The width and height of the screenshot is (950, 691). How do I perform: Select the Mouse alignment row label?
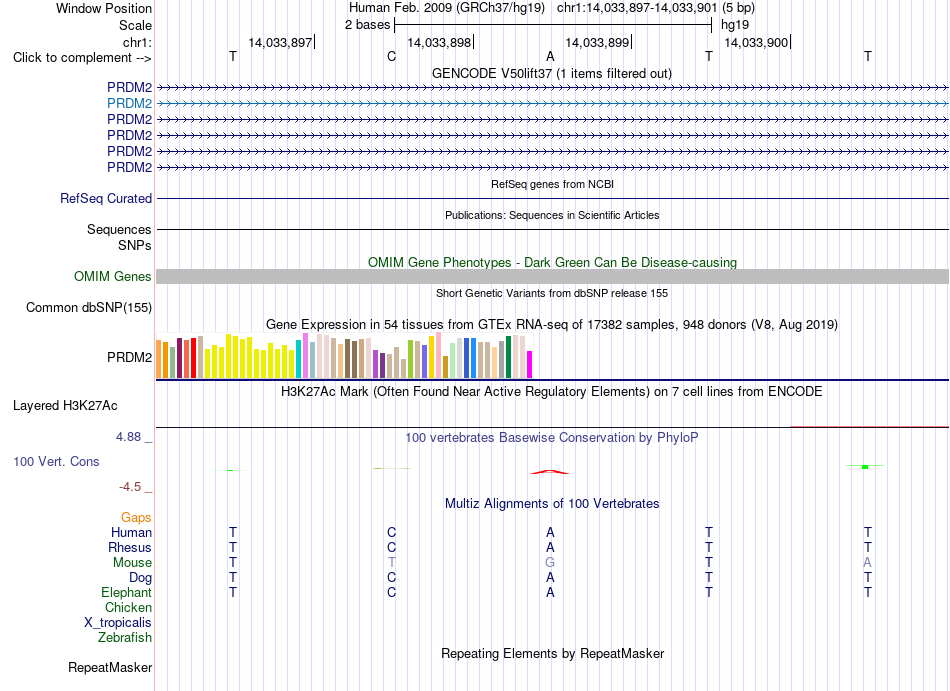click(132, 563)
